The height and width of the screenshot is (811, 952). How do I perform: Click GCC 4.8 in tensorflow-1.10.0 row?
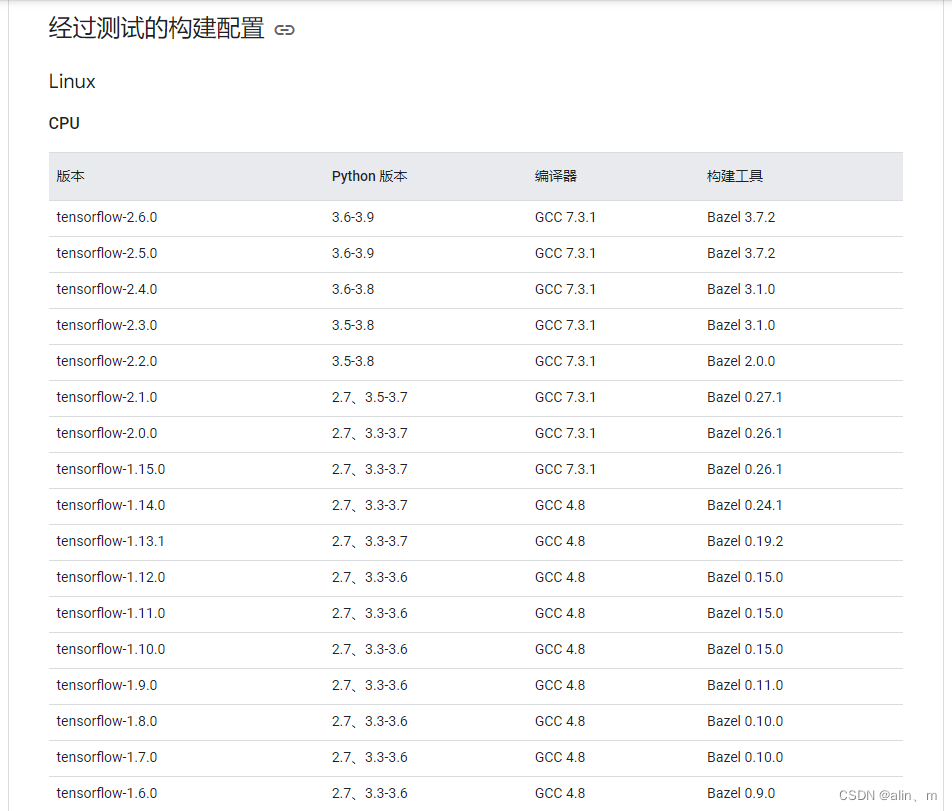pyautogui.click(x=560, y=649)
